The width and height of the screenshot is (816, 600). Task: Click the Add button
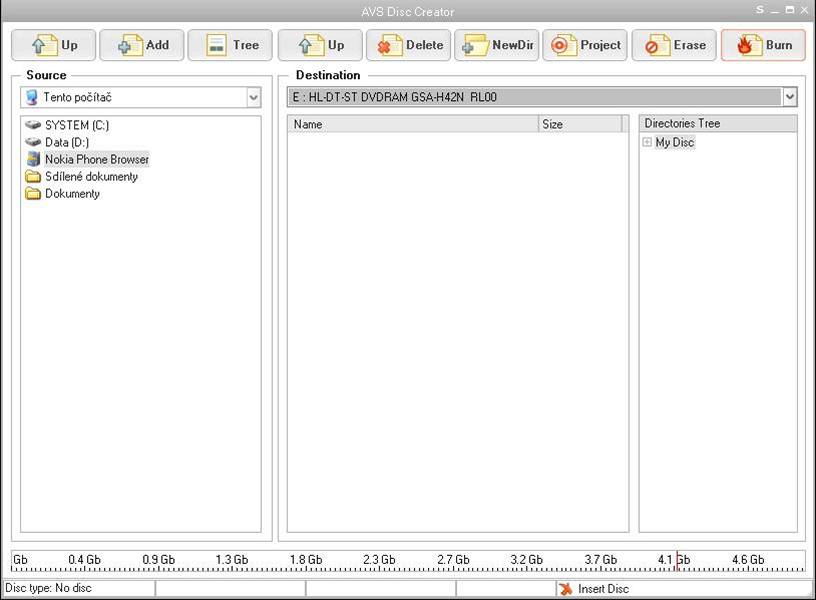point(142,45)
